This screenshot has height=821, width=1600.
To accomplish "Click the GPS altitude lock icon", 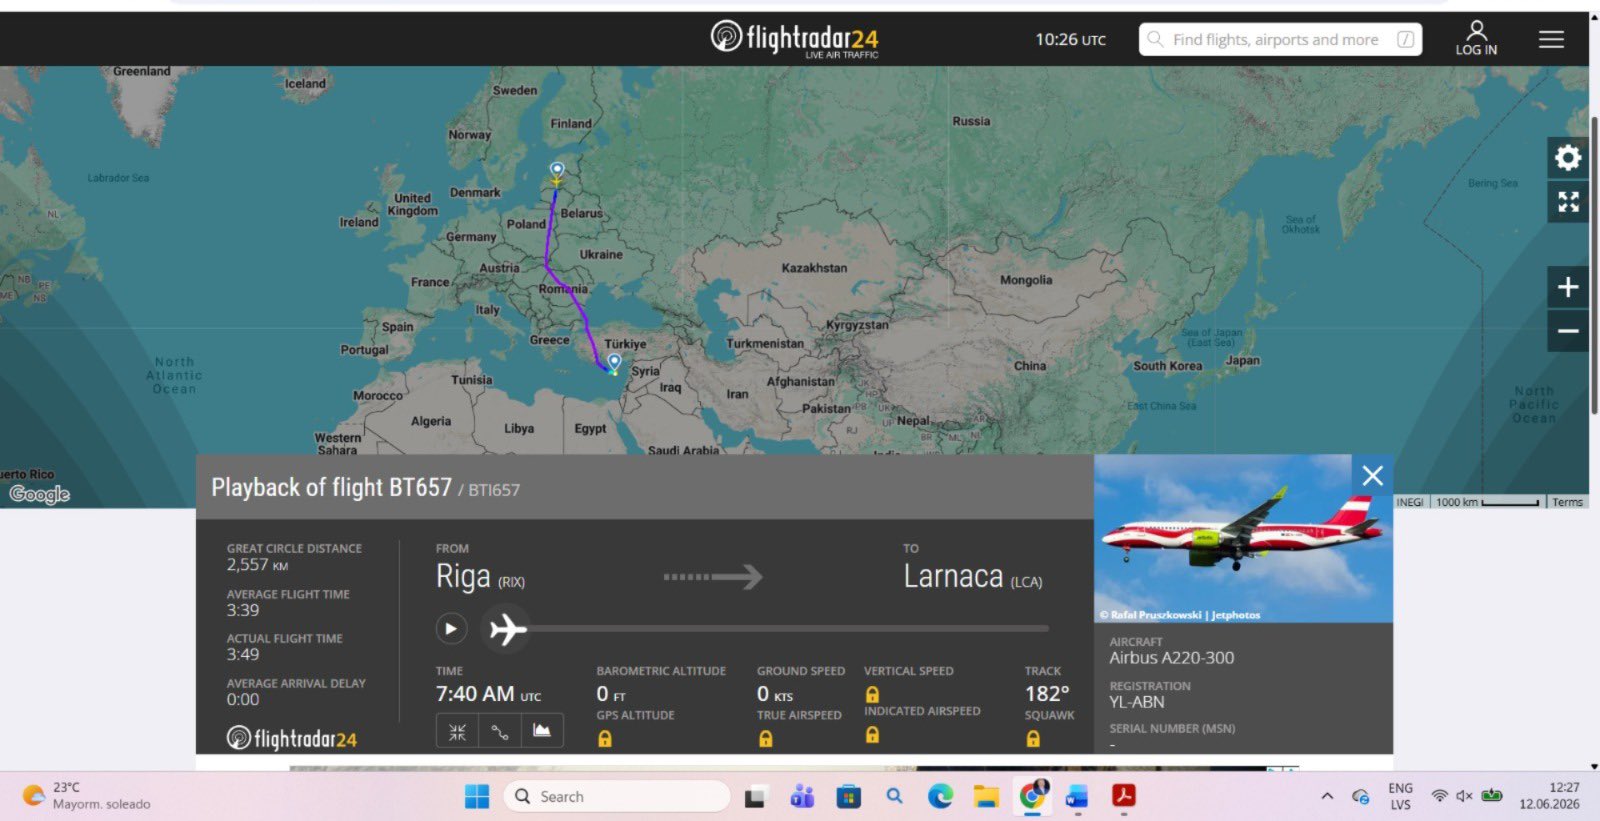I will (x=604, y=739).
